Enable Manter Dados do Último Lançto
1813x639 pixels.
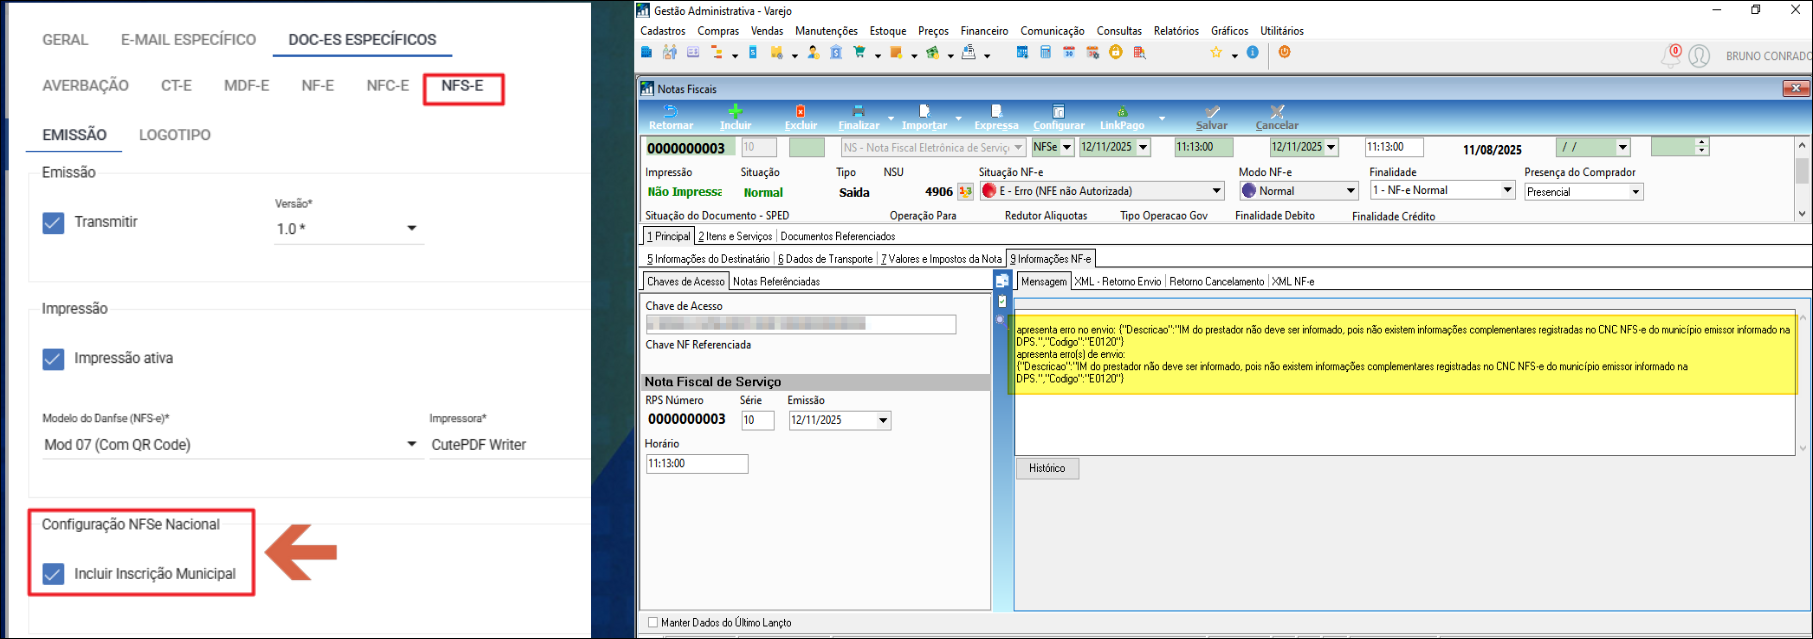653,623
